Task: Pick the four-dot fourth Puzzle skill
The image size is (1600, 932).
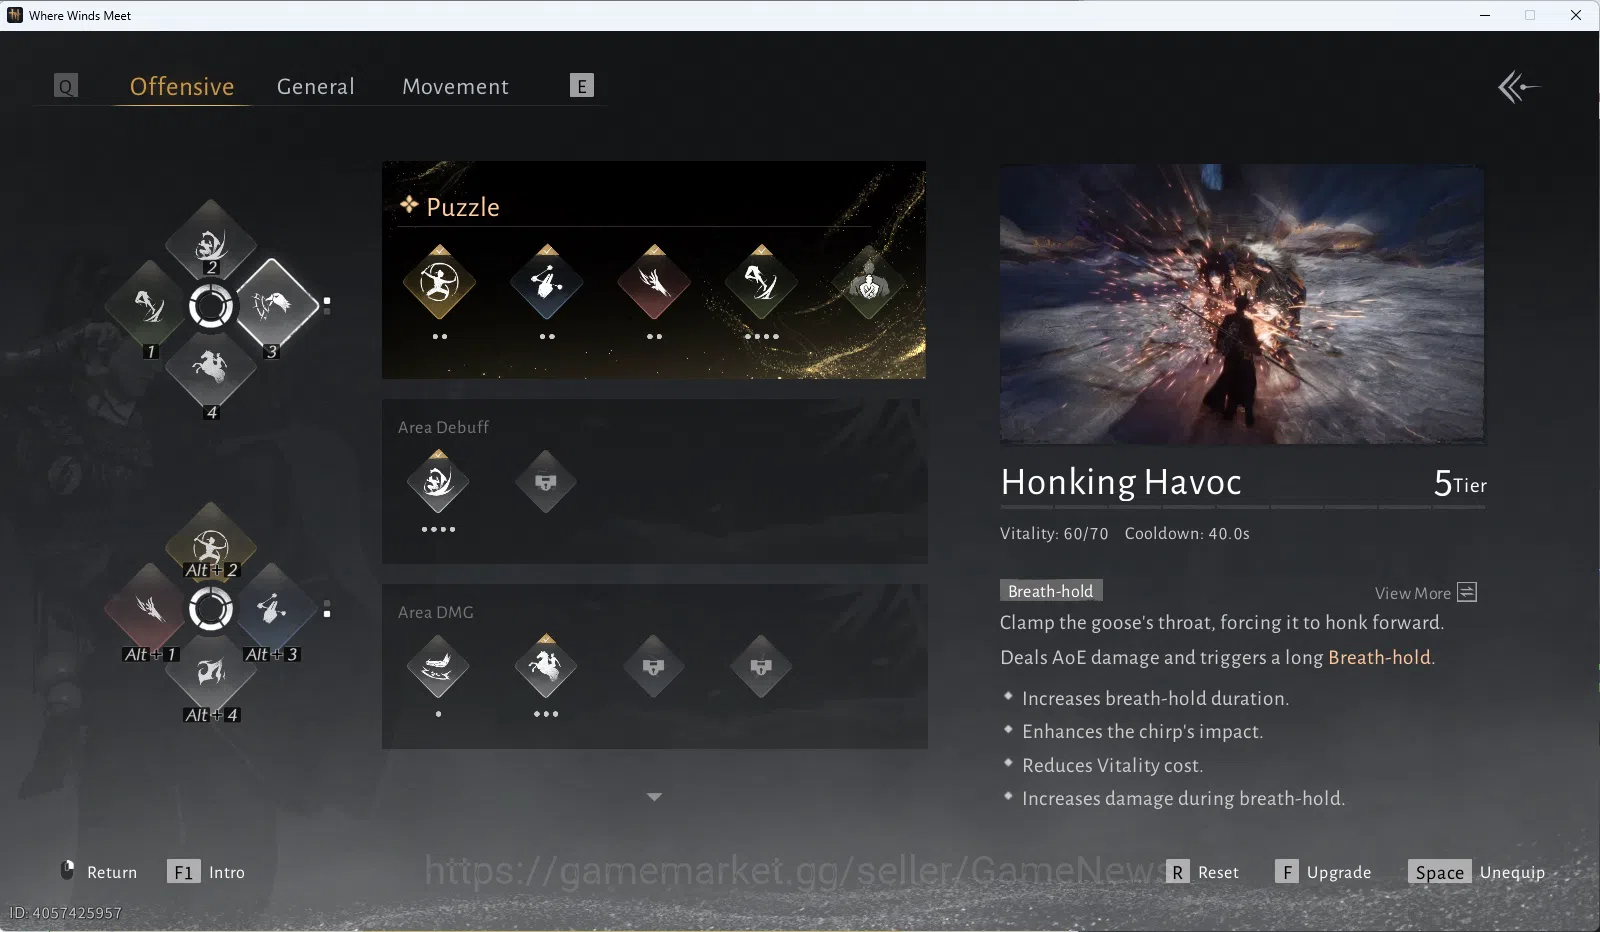Action: pos(761,283)
